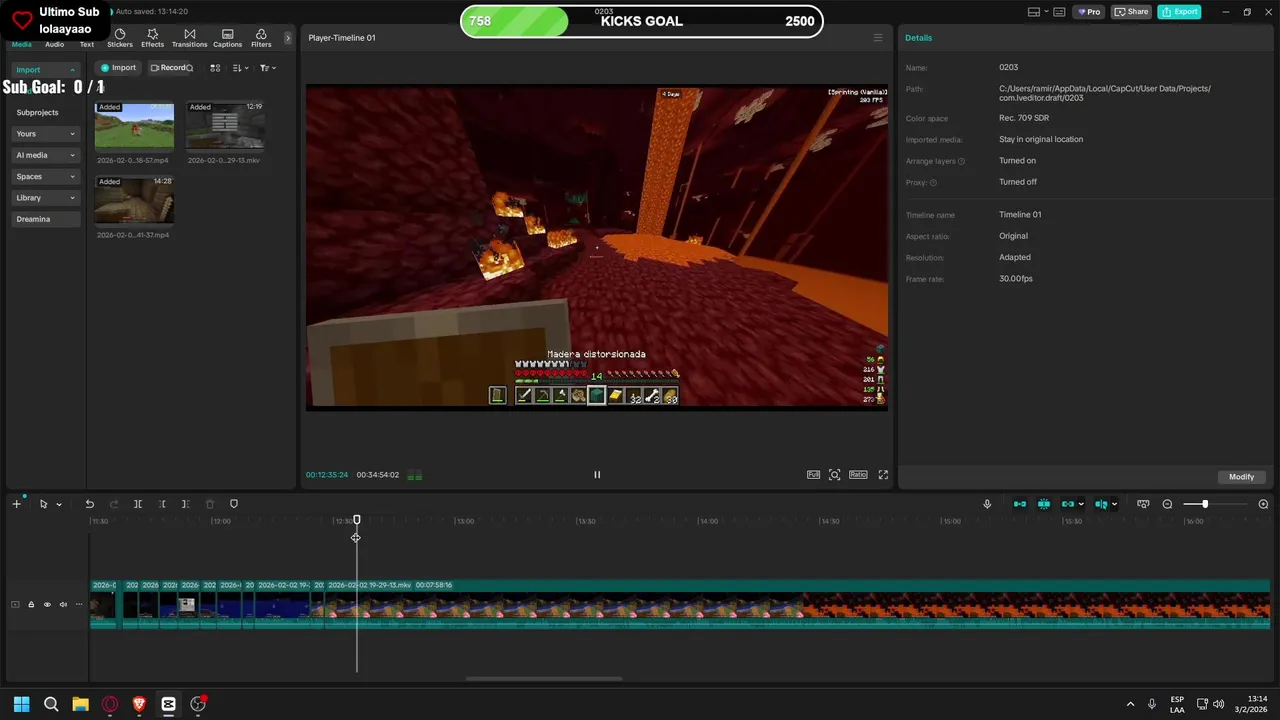
Task: Lock the main video track
Action: (x=31, y=604)
